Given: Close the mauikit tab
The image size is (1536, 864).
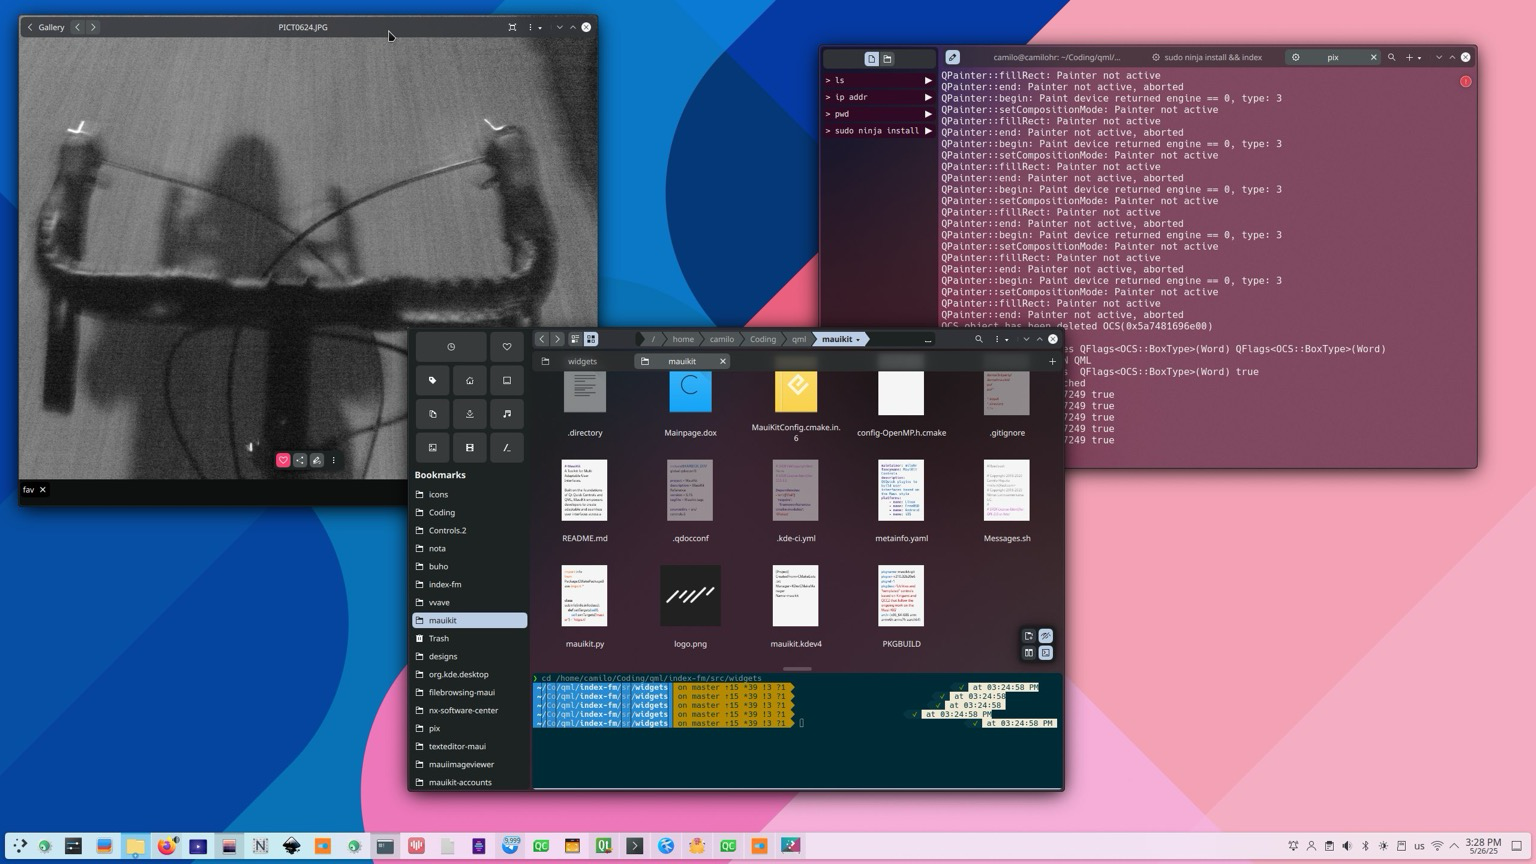Looking at the screenshot, I should tap(723, 362).
